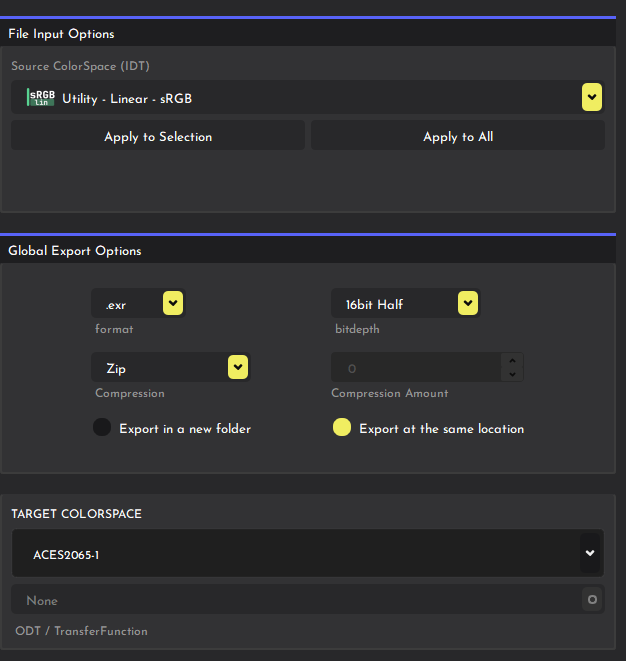Increase Compression Amount with up arrow

coord(513,362)
